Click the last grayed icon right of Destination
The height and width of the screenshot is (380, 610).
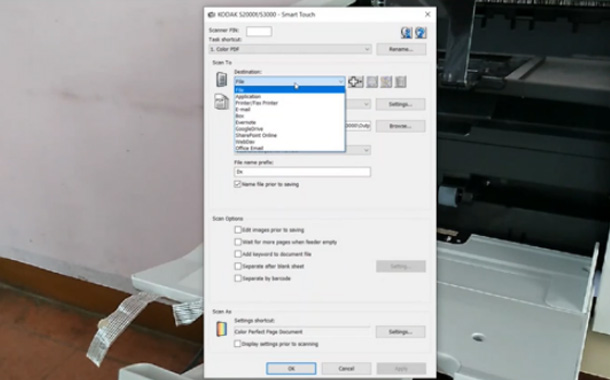click(400, 82)
